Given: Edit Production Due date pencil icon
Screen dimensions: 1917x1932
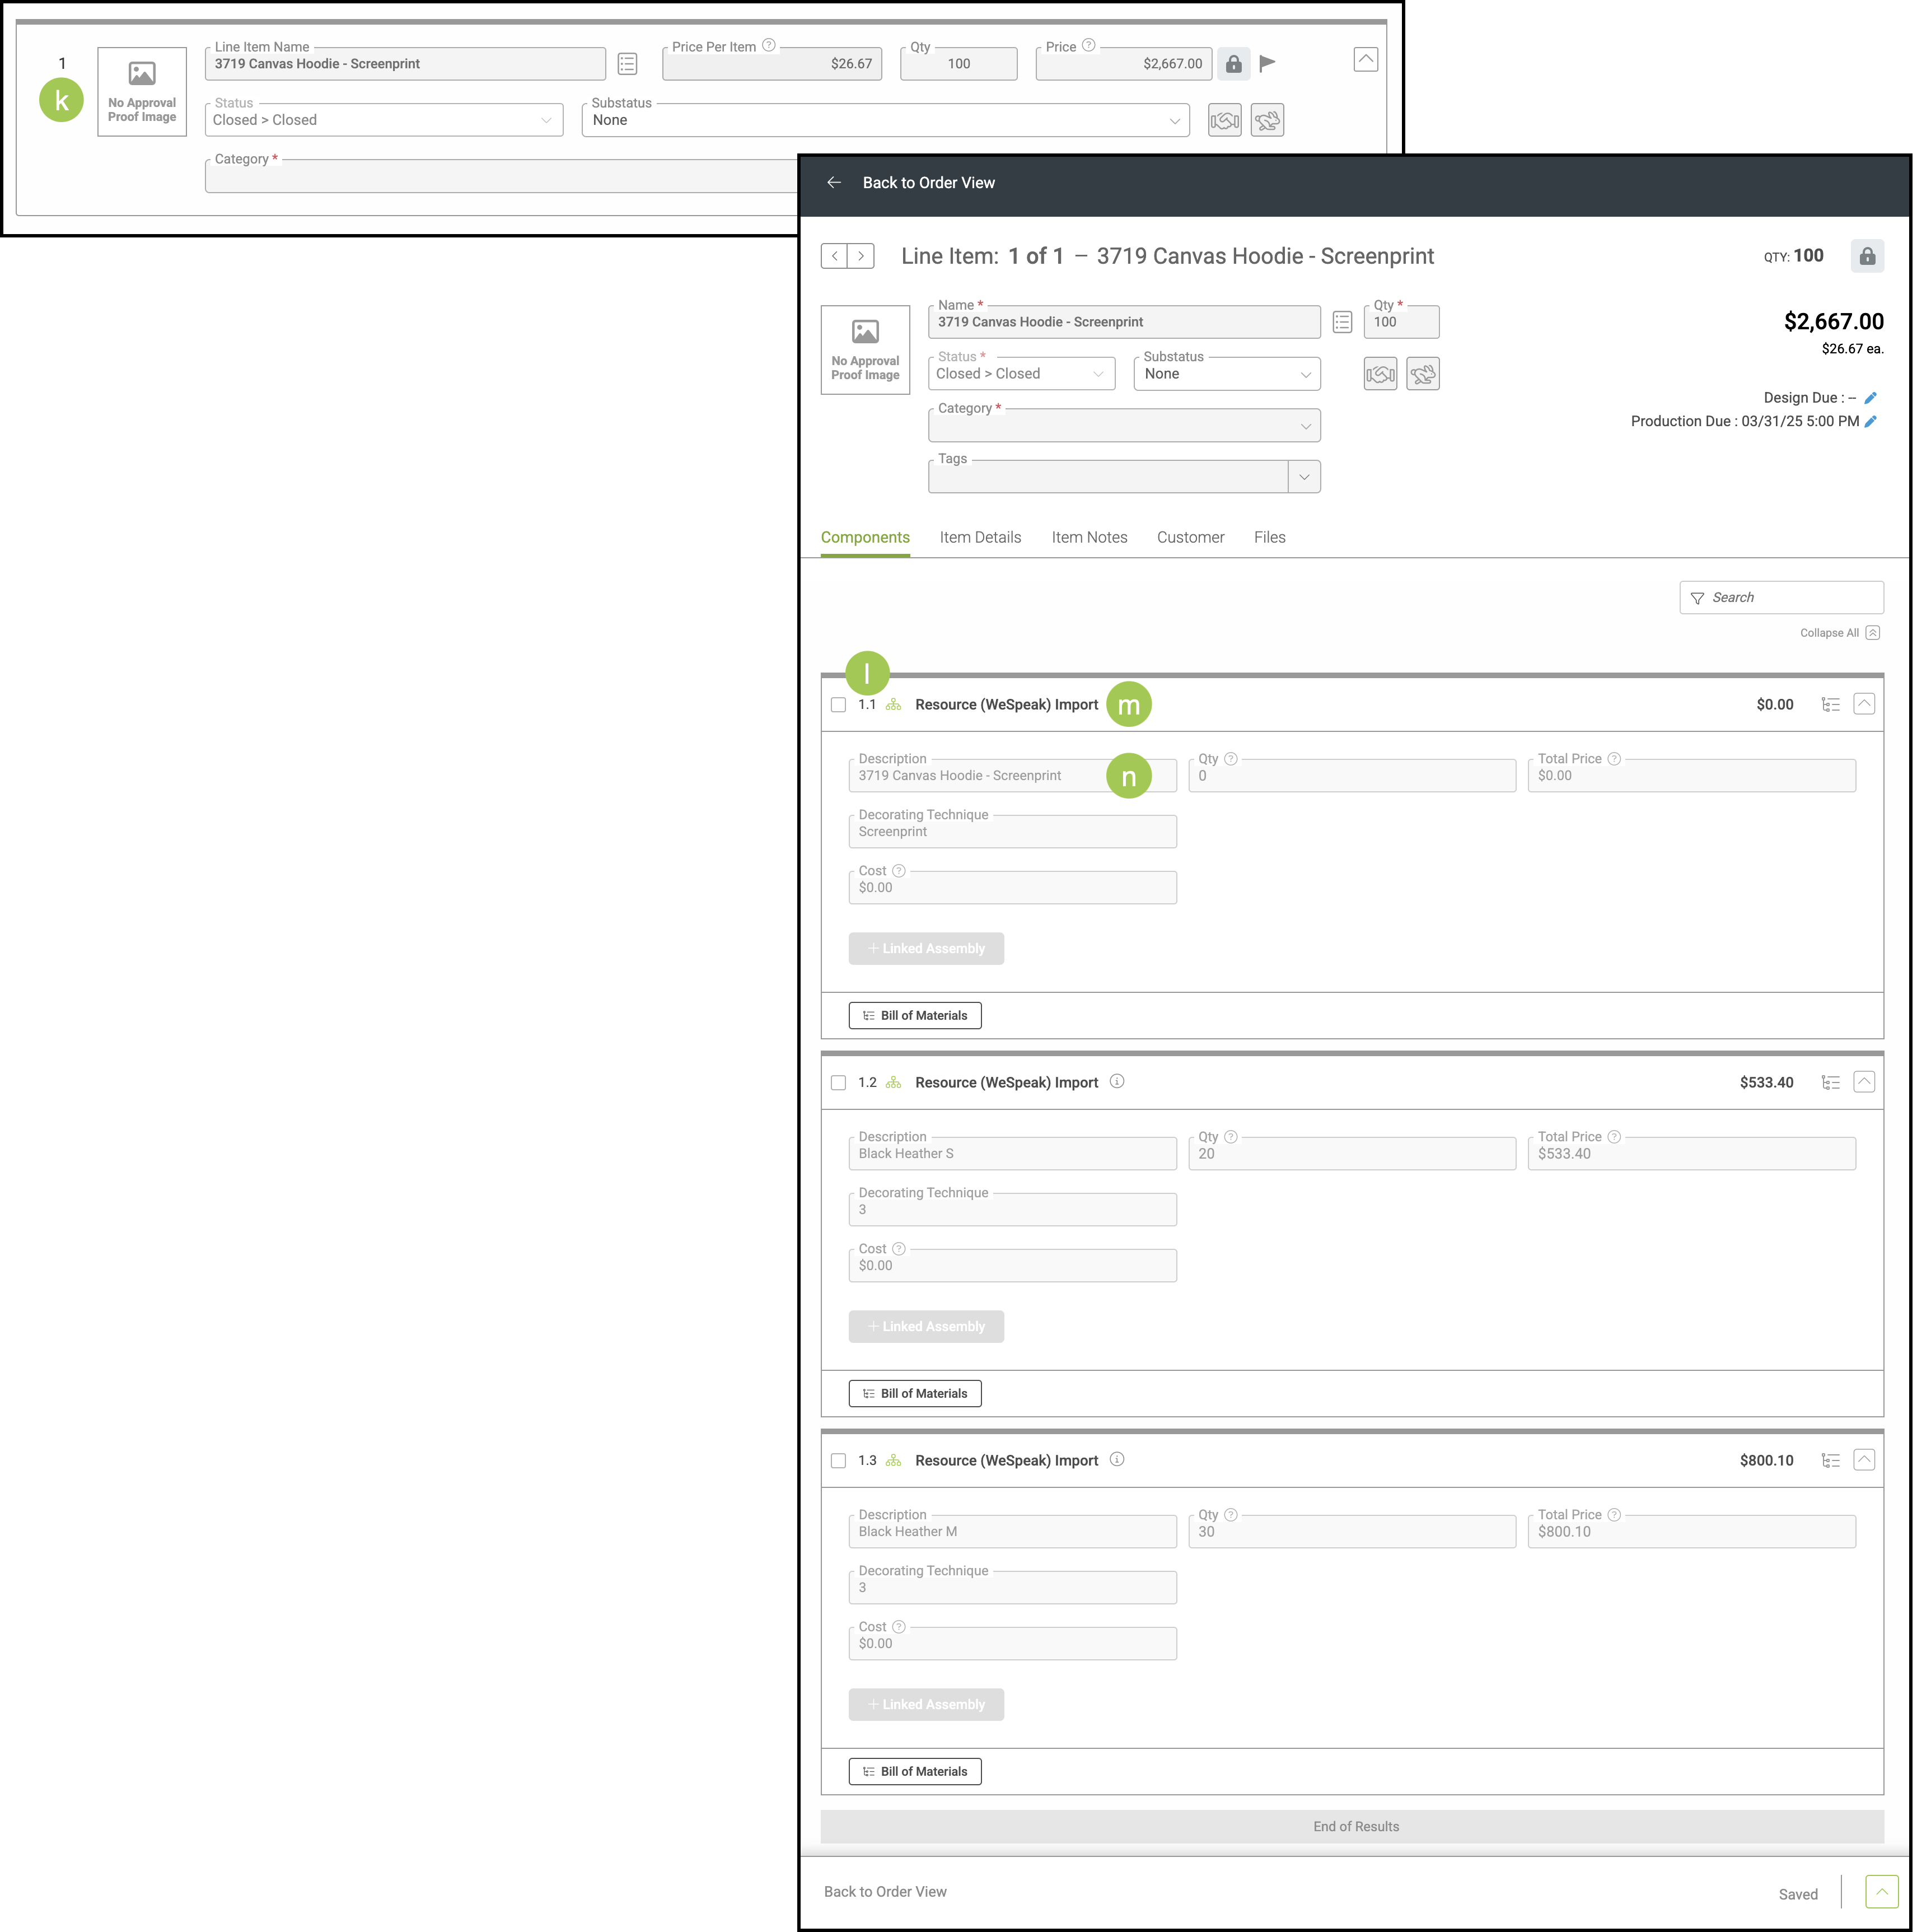Looking at the screenshot, I should (x=1870, y=422).
